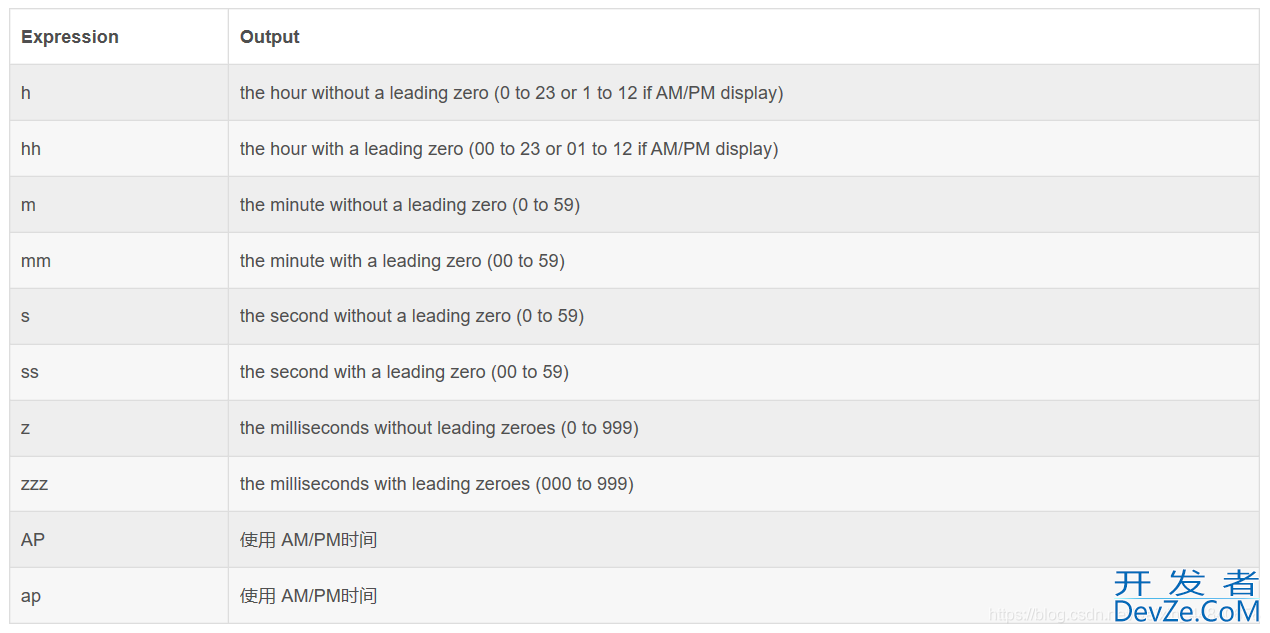Open the blog.csdn watermark link
The height and width of the screenshot is (633, 1270).
[x=1050, y=615]
